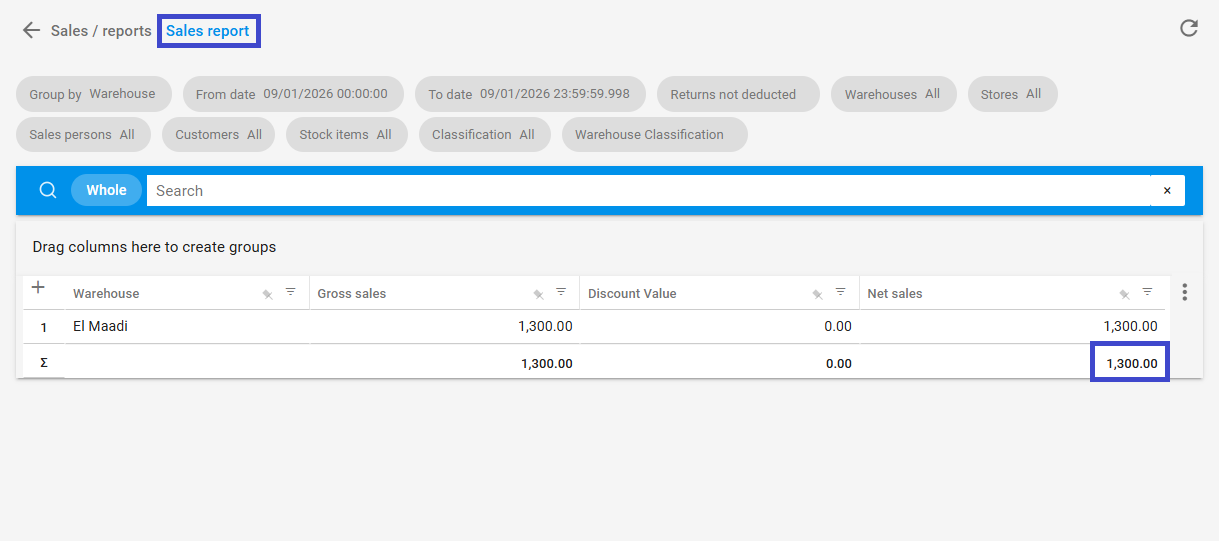Select the El Maadi warehouse cell
The height and width of the screenshot is (541, 1219).
coord(187,326)
